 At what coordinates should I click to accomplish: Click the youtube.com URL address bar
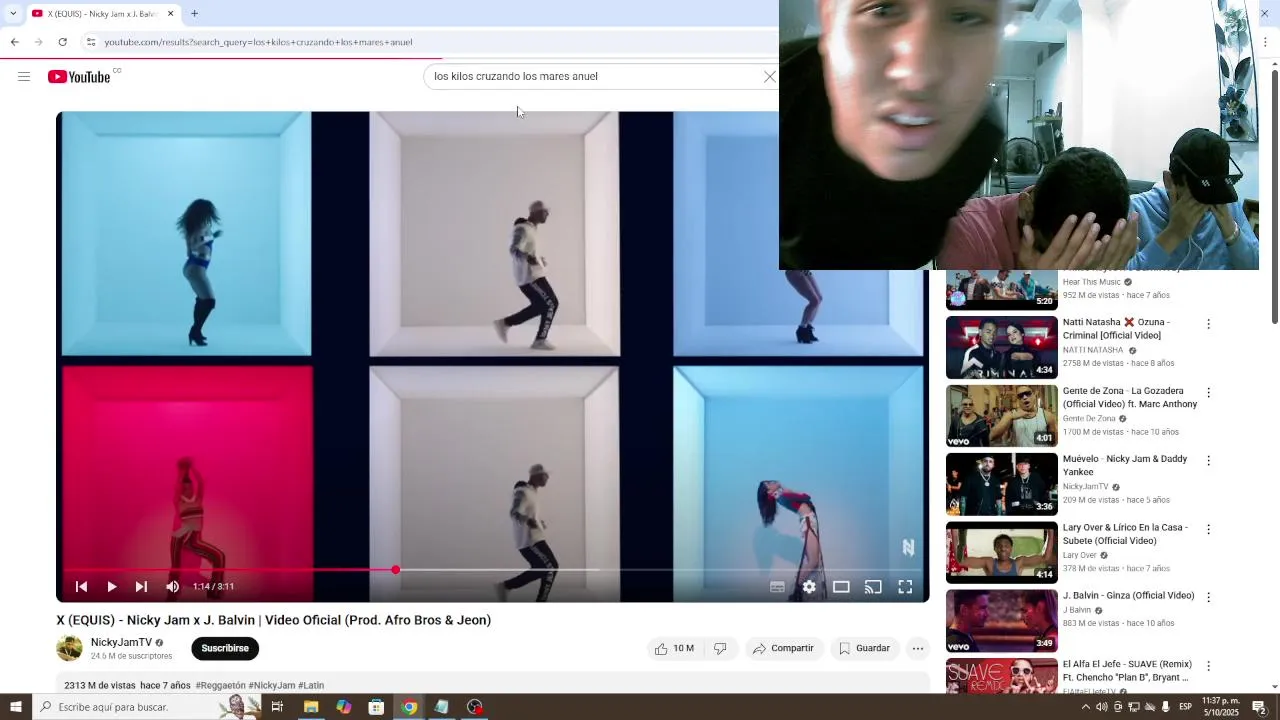[x=430, y=42]
